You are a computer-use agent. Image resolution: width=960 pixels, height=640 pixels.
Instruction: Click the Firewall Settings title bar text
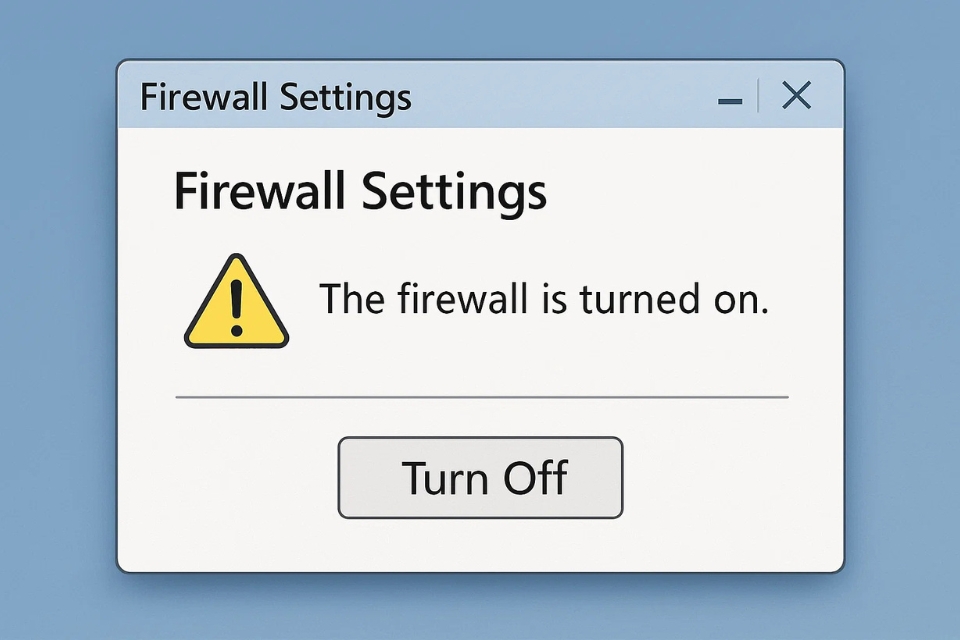click(x=276, y=97)
